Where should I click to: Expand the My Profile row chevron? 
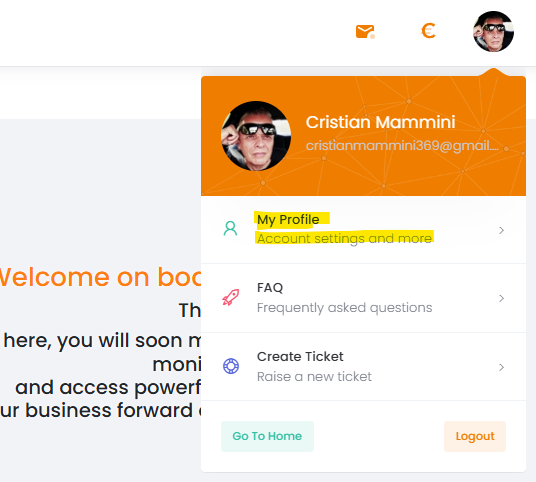click(x=501, y=230)
